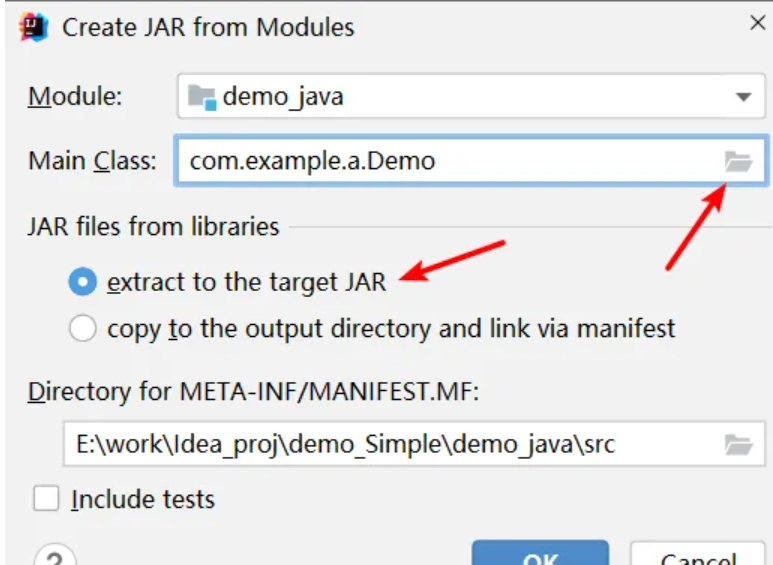Open folder browser for MANIFEST.MF directory
The width and height of the screenshot is (773, 565).
(x=738, y=444)
